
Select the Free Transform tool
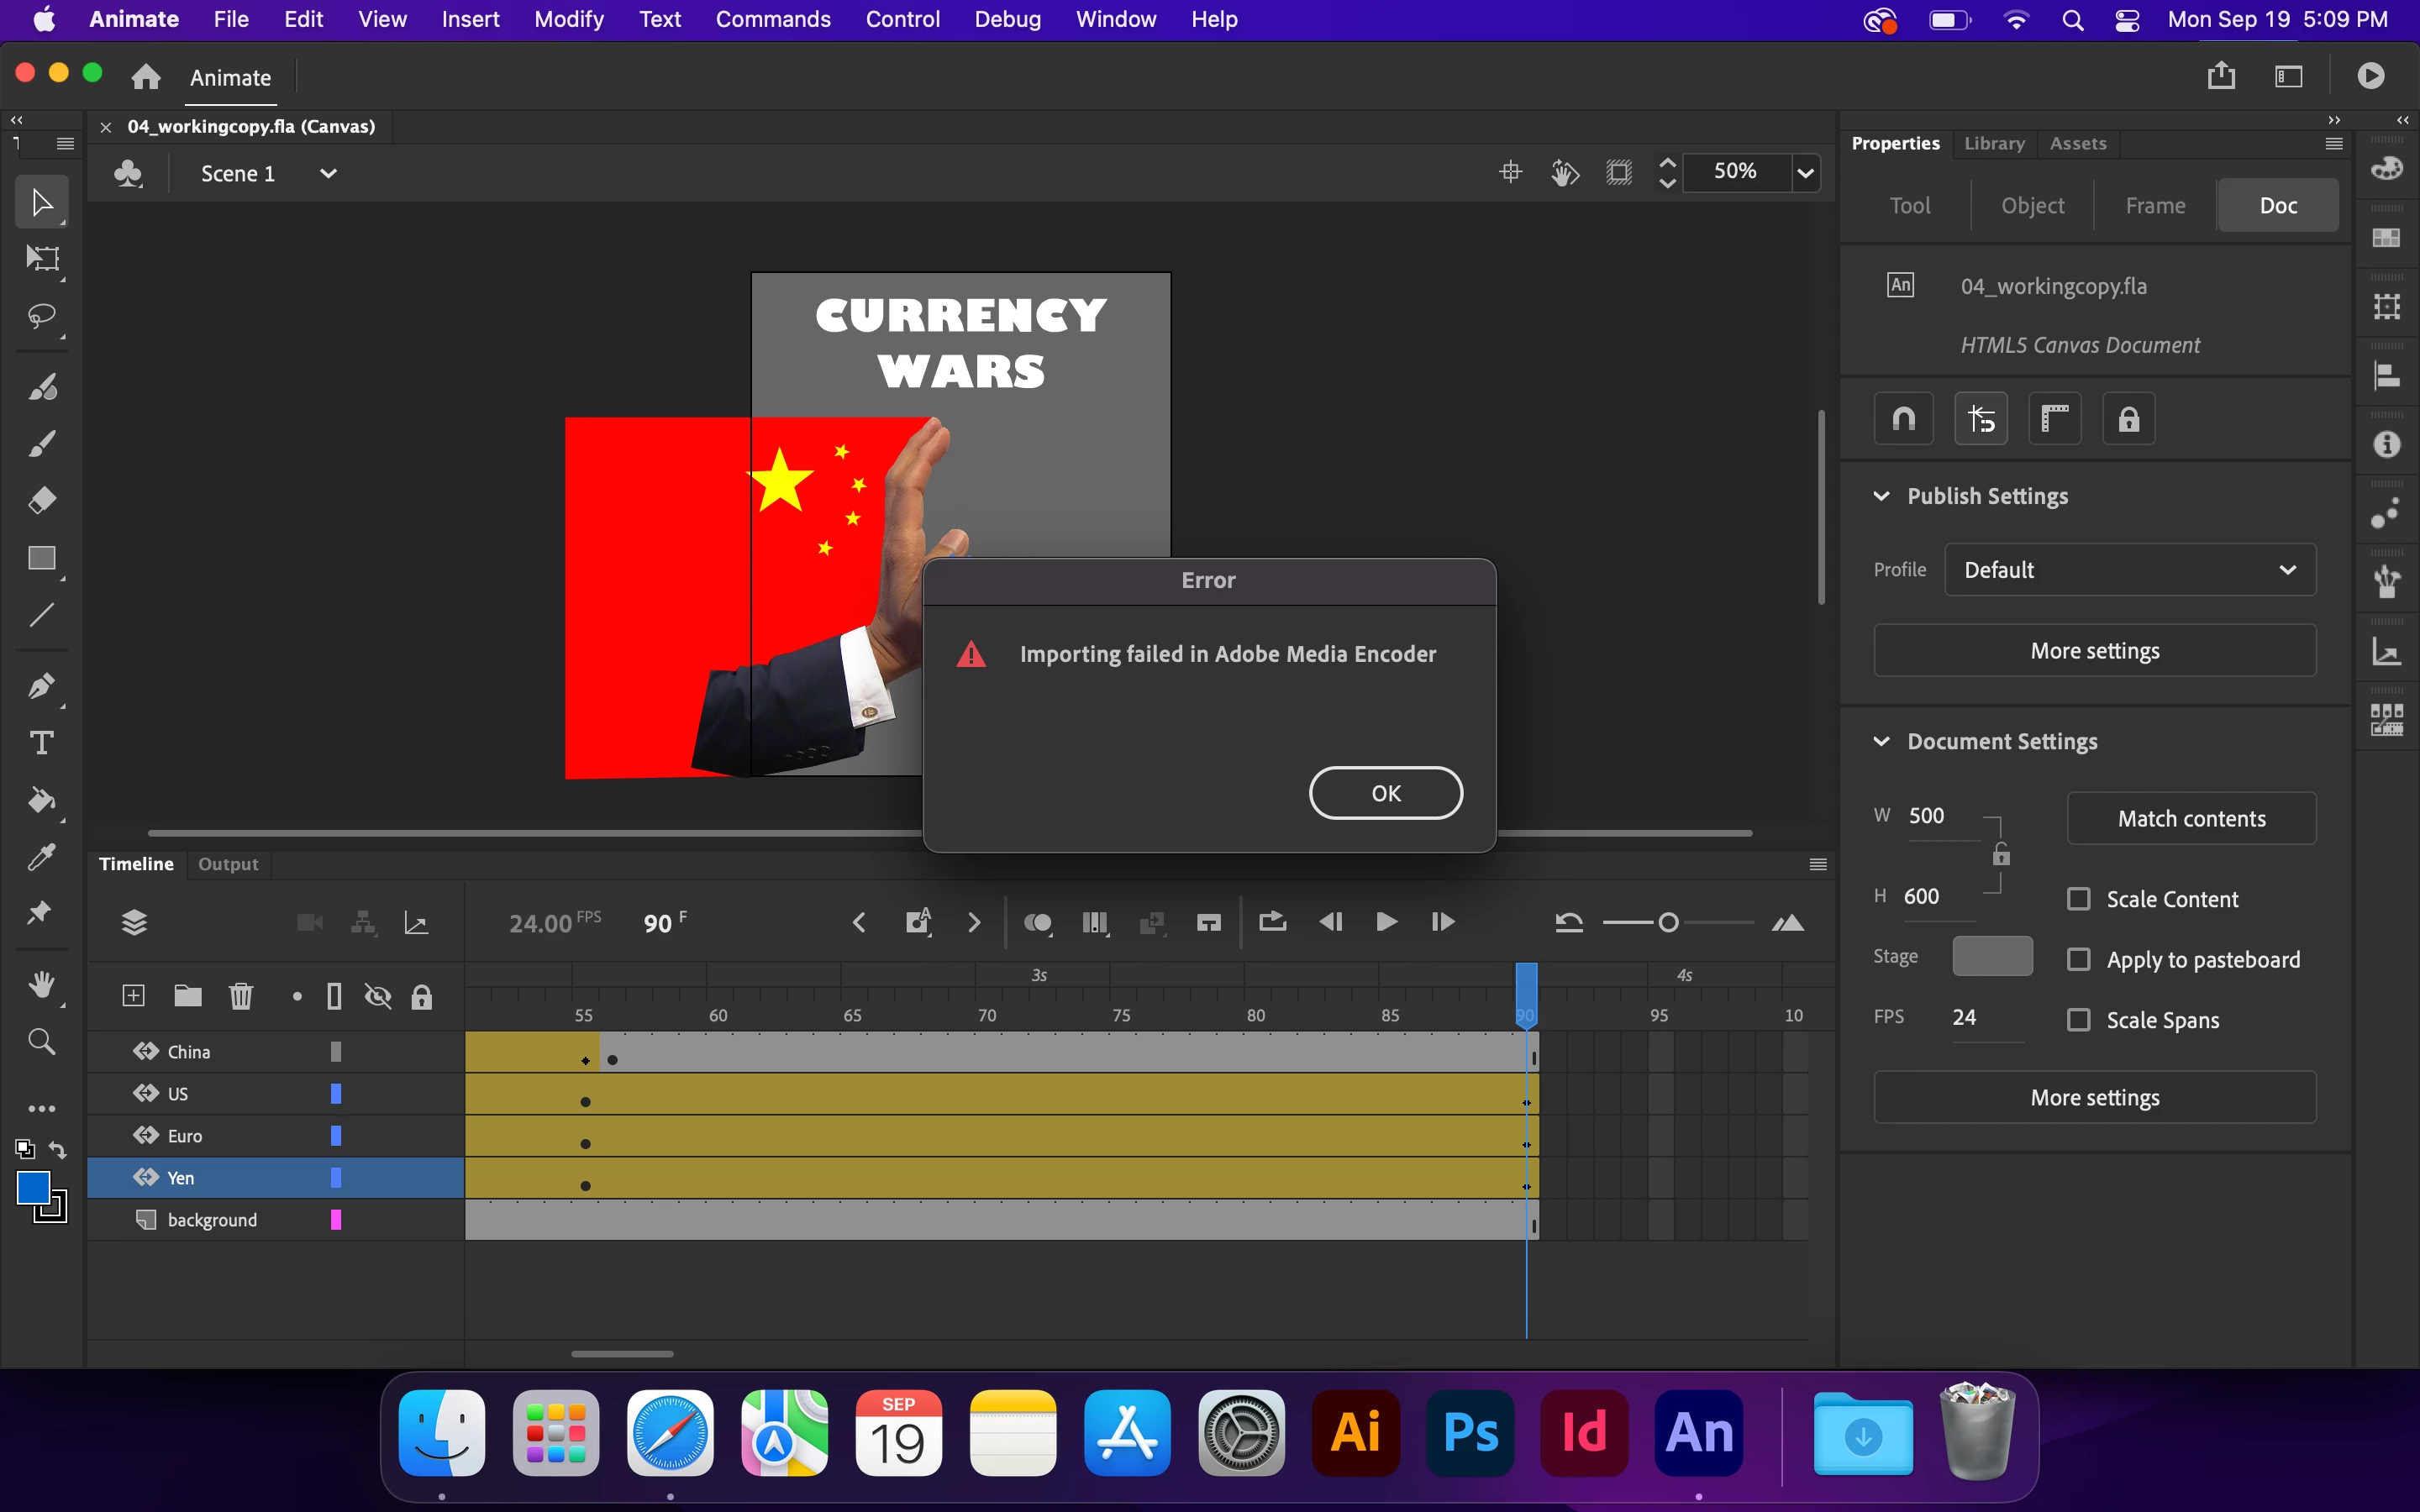coord(42,259)
